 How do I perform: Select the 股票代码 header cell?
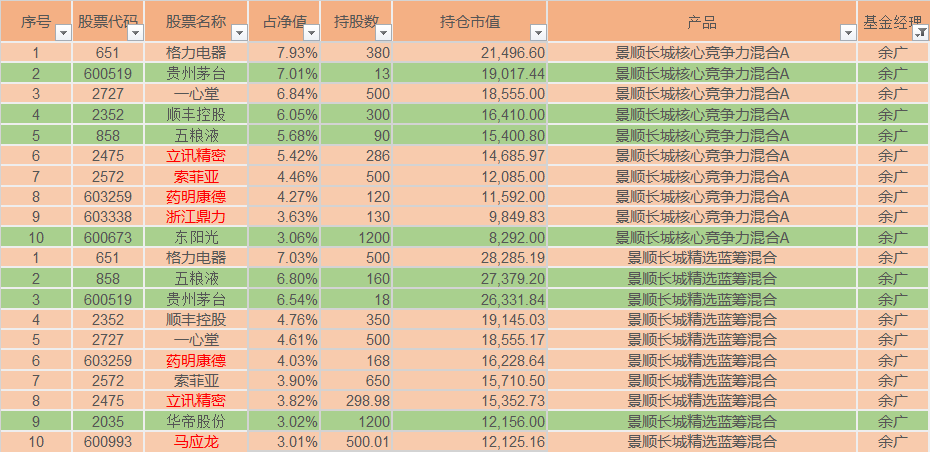point(108,21)
